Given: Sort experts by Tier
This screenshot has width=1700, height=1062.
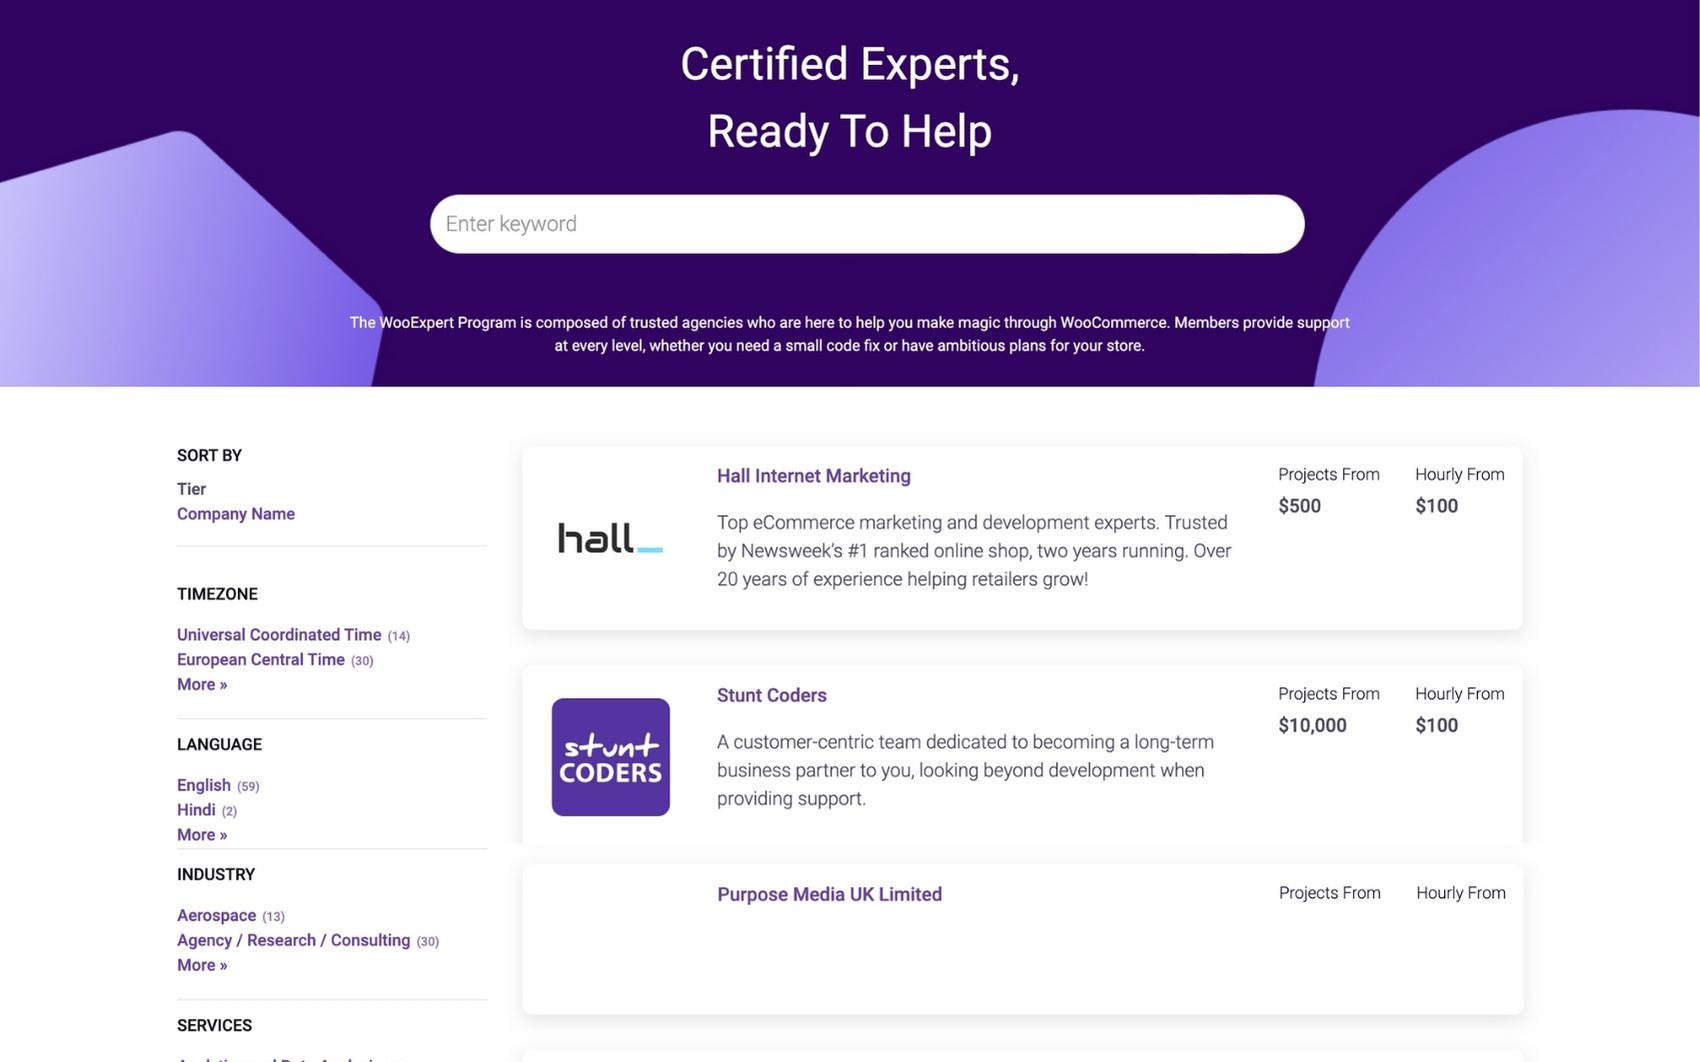Looking at the screenshot, I should (x=191, y=489).
